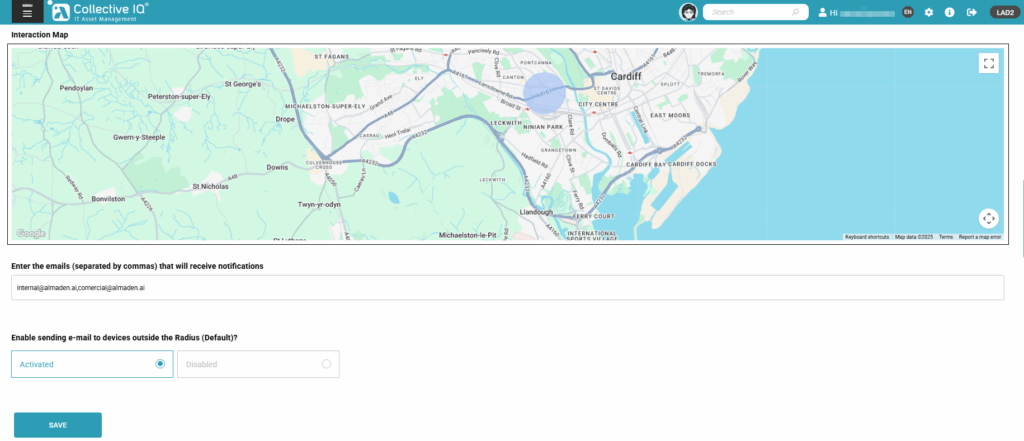Open Keyboard shortcuts on the map

(866, 237)
